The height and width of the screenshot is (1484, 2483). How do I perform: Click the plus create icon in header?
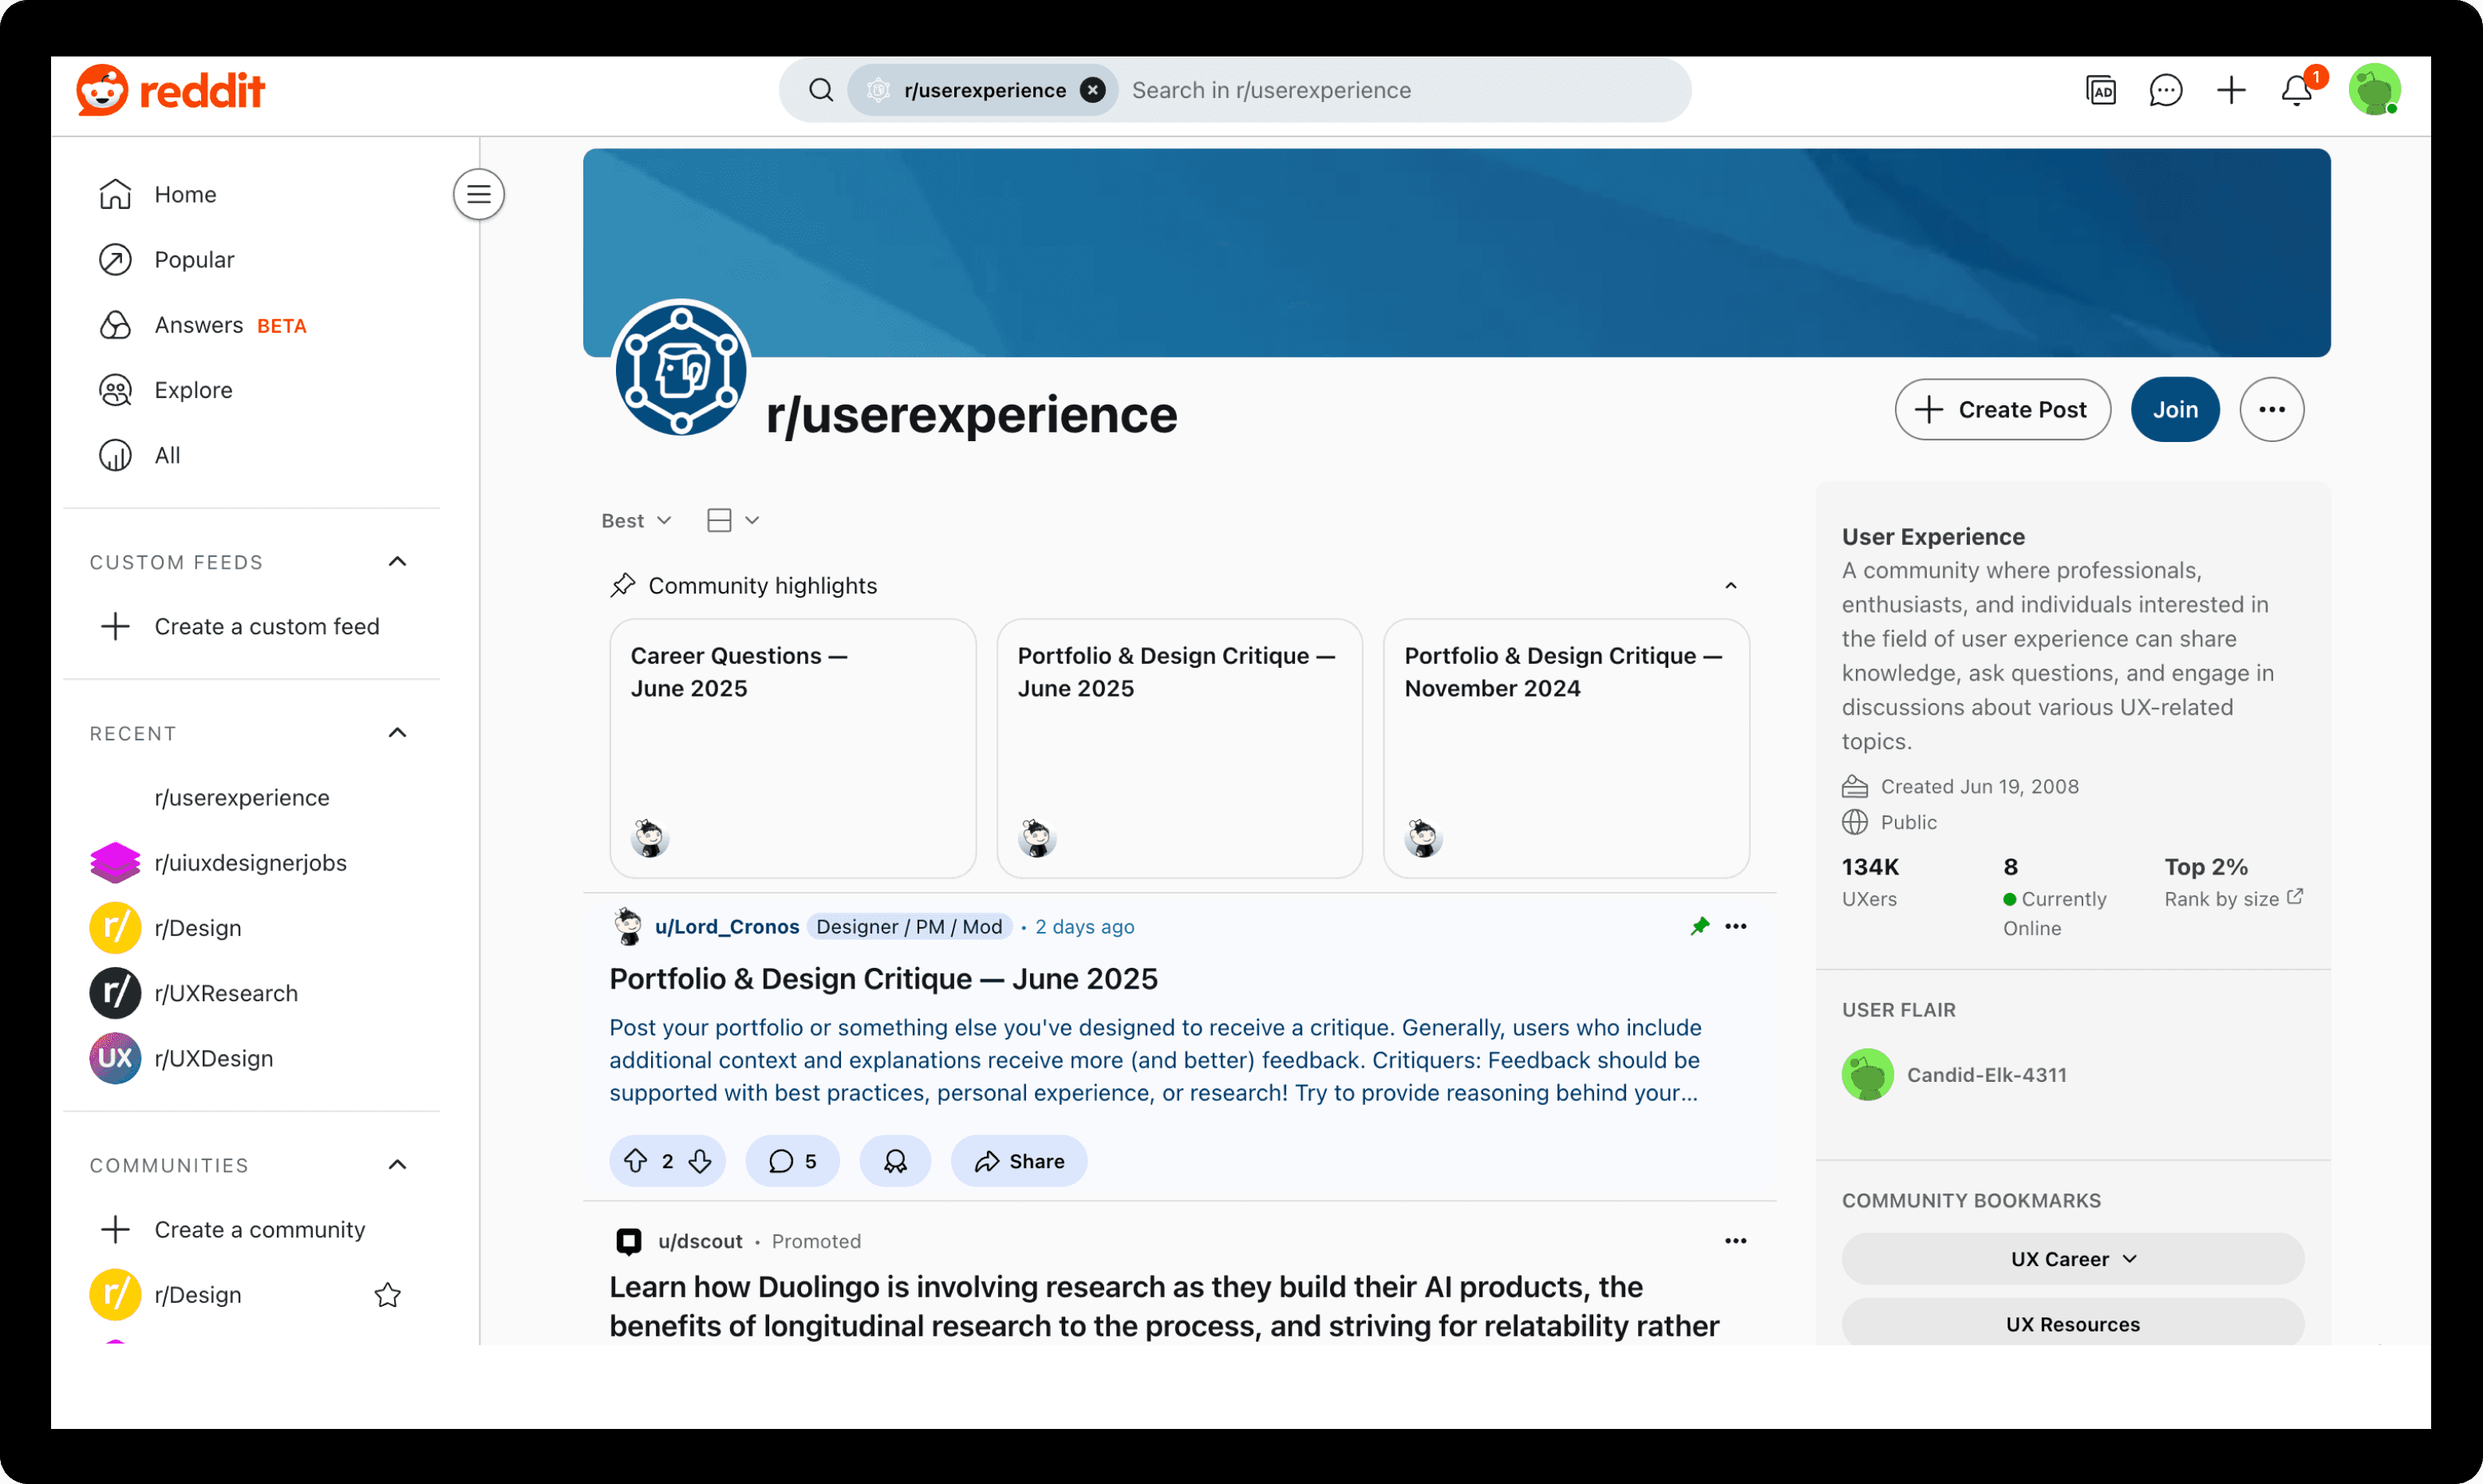click(x=2231, y=90)
